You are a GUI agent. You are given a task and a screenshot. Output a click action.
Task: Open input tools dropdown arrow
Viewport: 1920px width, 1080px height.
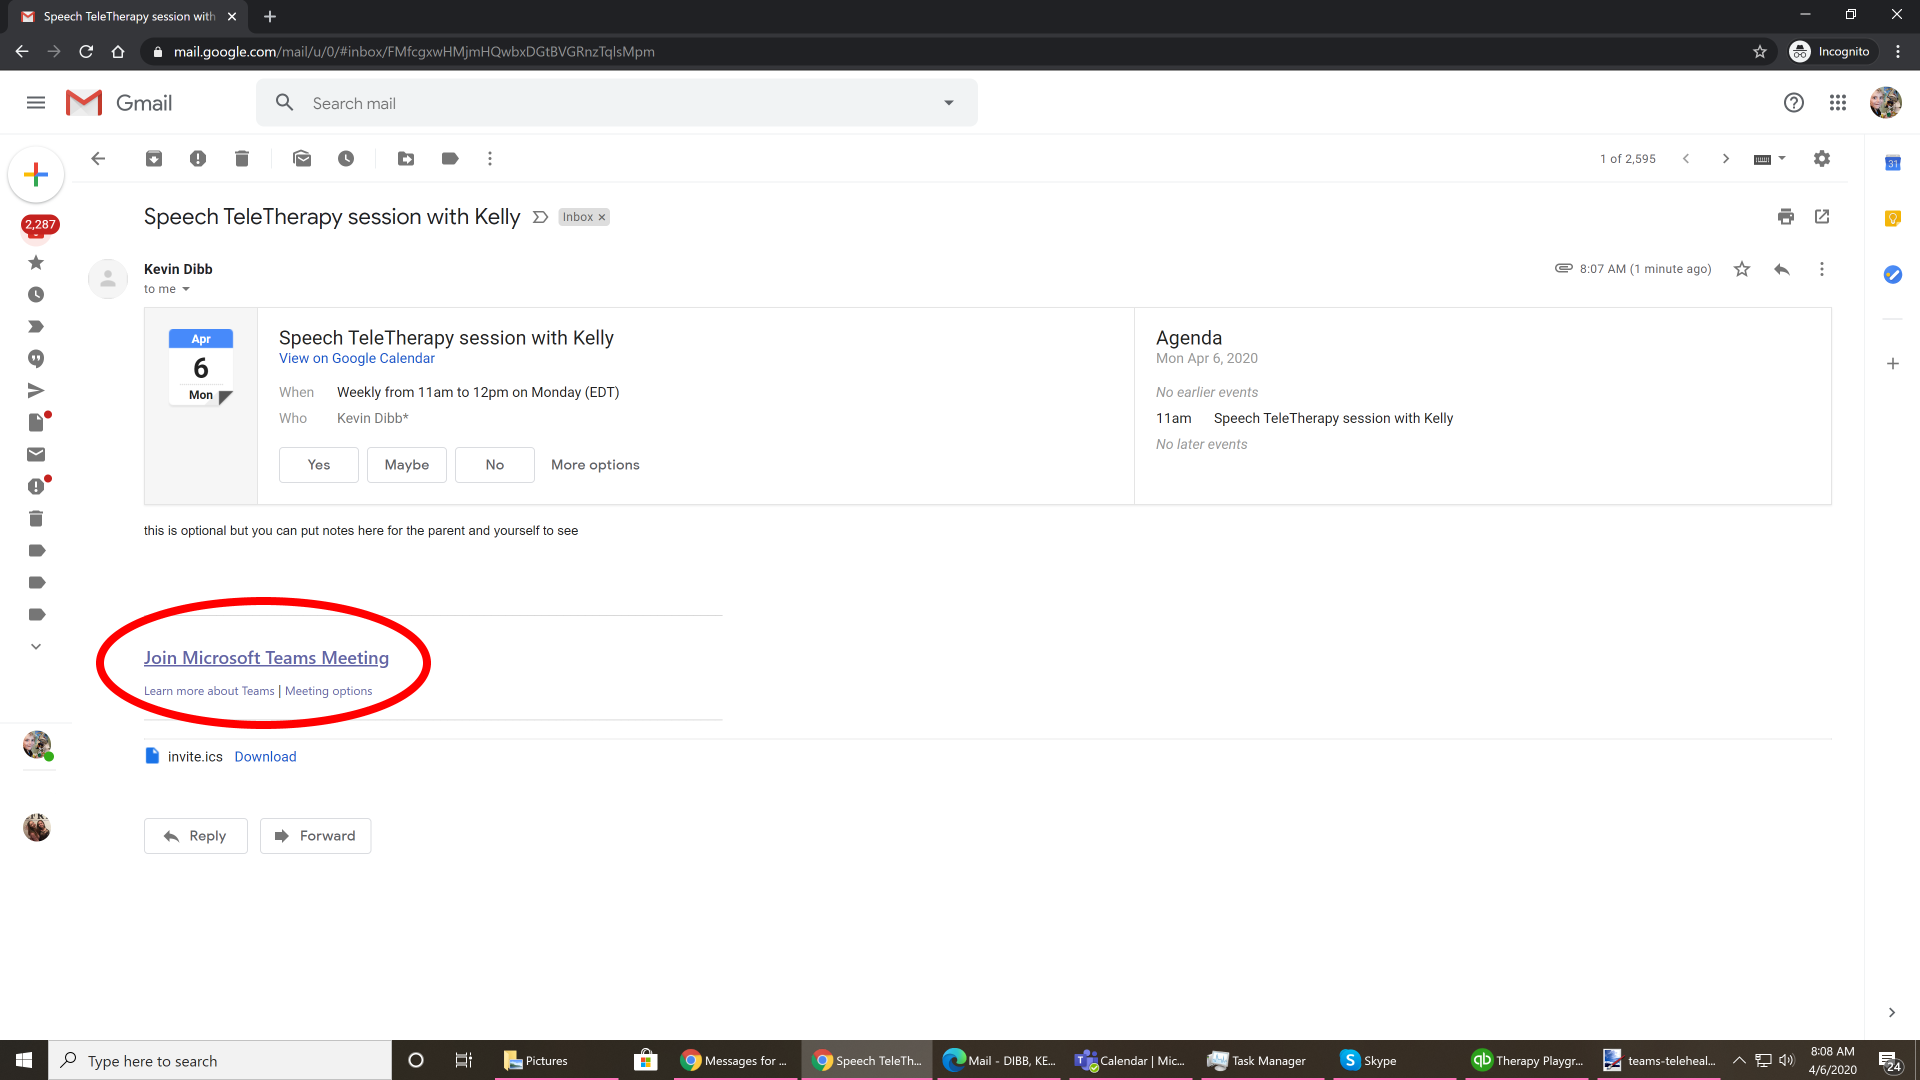[x=1782, y=158]
